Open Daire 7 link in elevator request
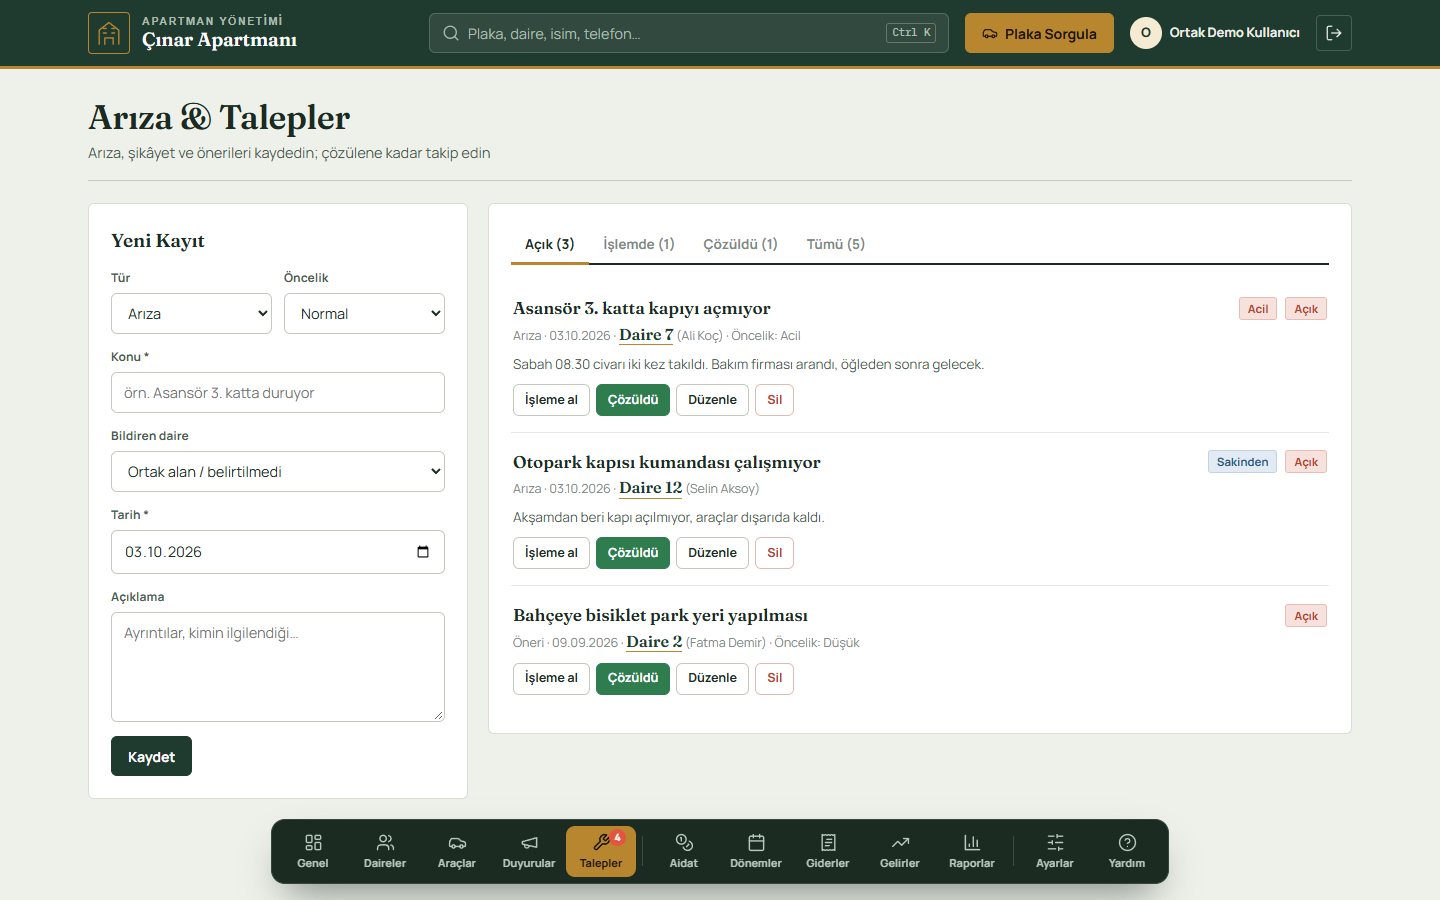The width and height of the screenshot is (1440, 900). pos(646,335)
